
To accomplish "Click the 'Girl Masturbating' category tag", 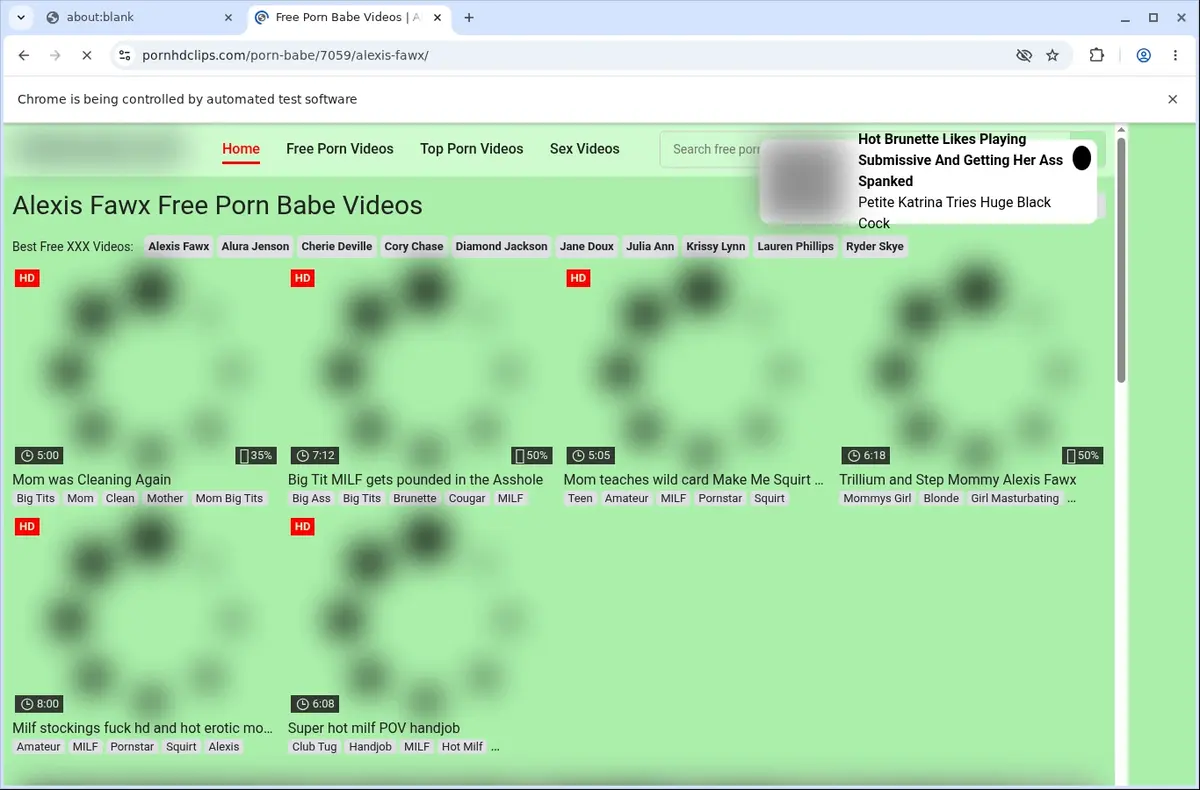I will [x=1015, y=498].
